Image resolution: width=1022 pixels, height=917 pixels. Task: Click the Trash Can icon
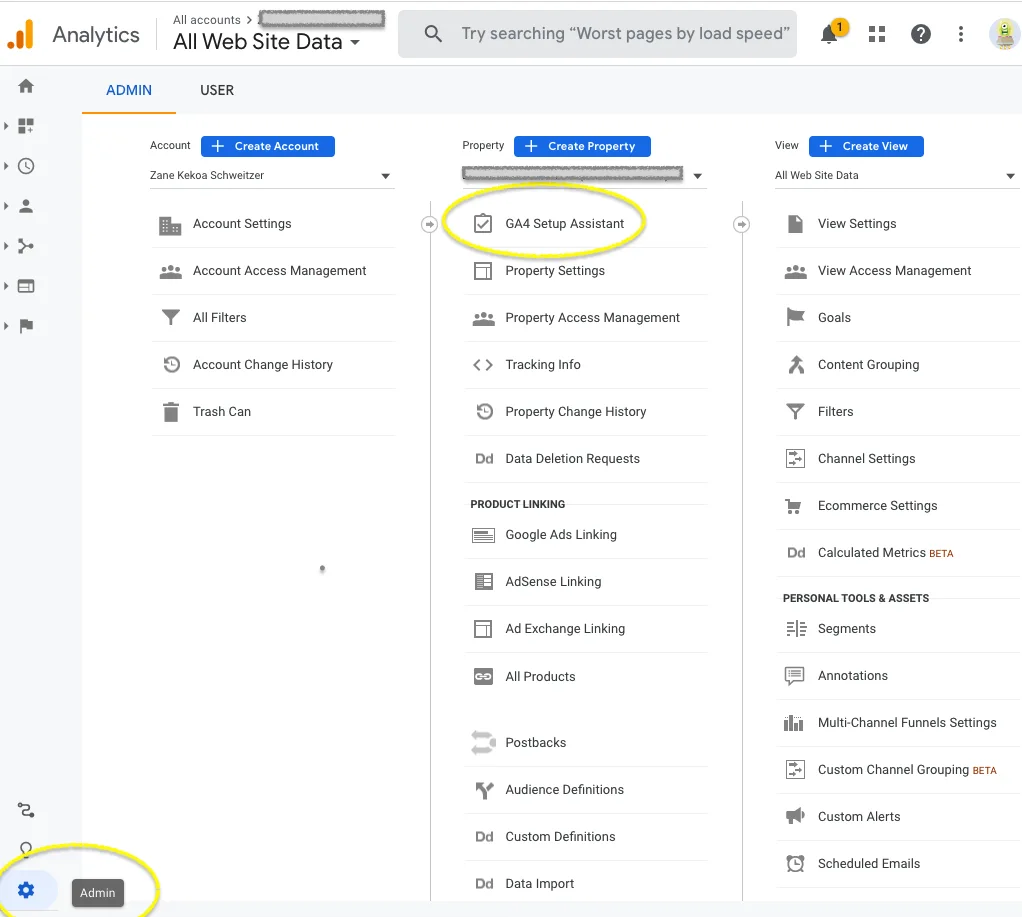click(171, 412)
